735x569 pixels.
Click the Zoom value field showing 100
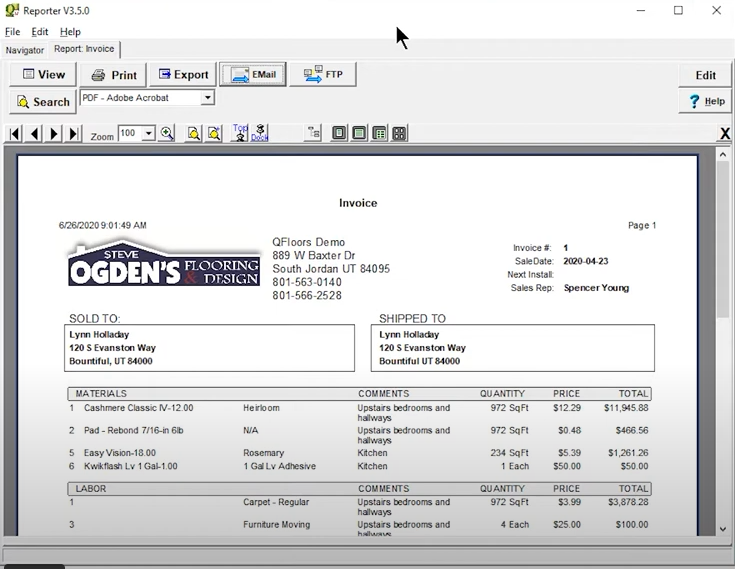coord(130,134)
